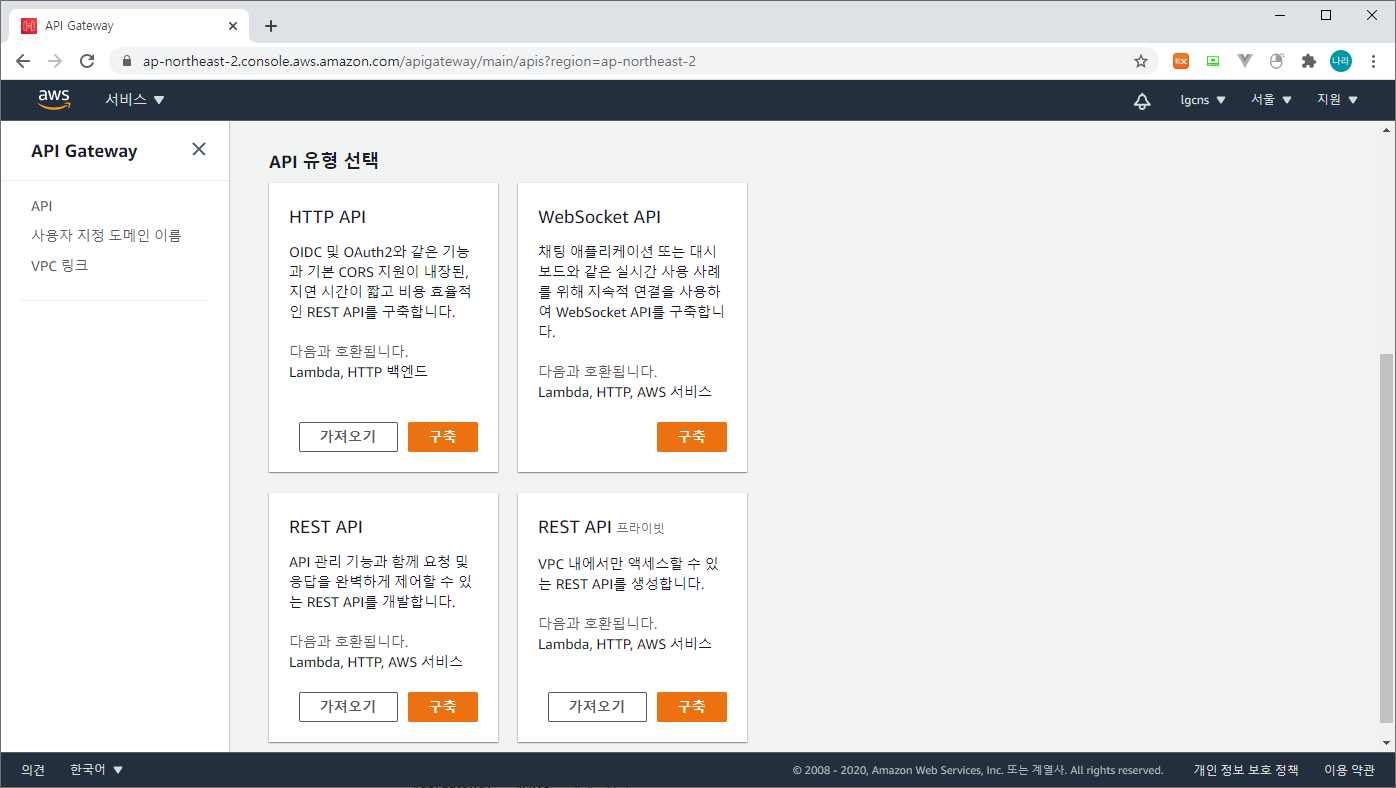This screenshot has width=1396, height=788.
Task: Close the API Gateway browser tab
Action: coord(233,26)
